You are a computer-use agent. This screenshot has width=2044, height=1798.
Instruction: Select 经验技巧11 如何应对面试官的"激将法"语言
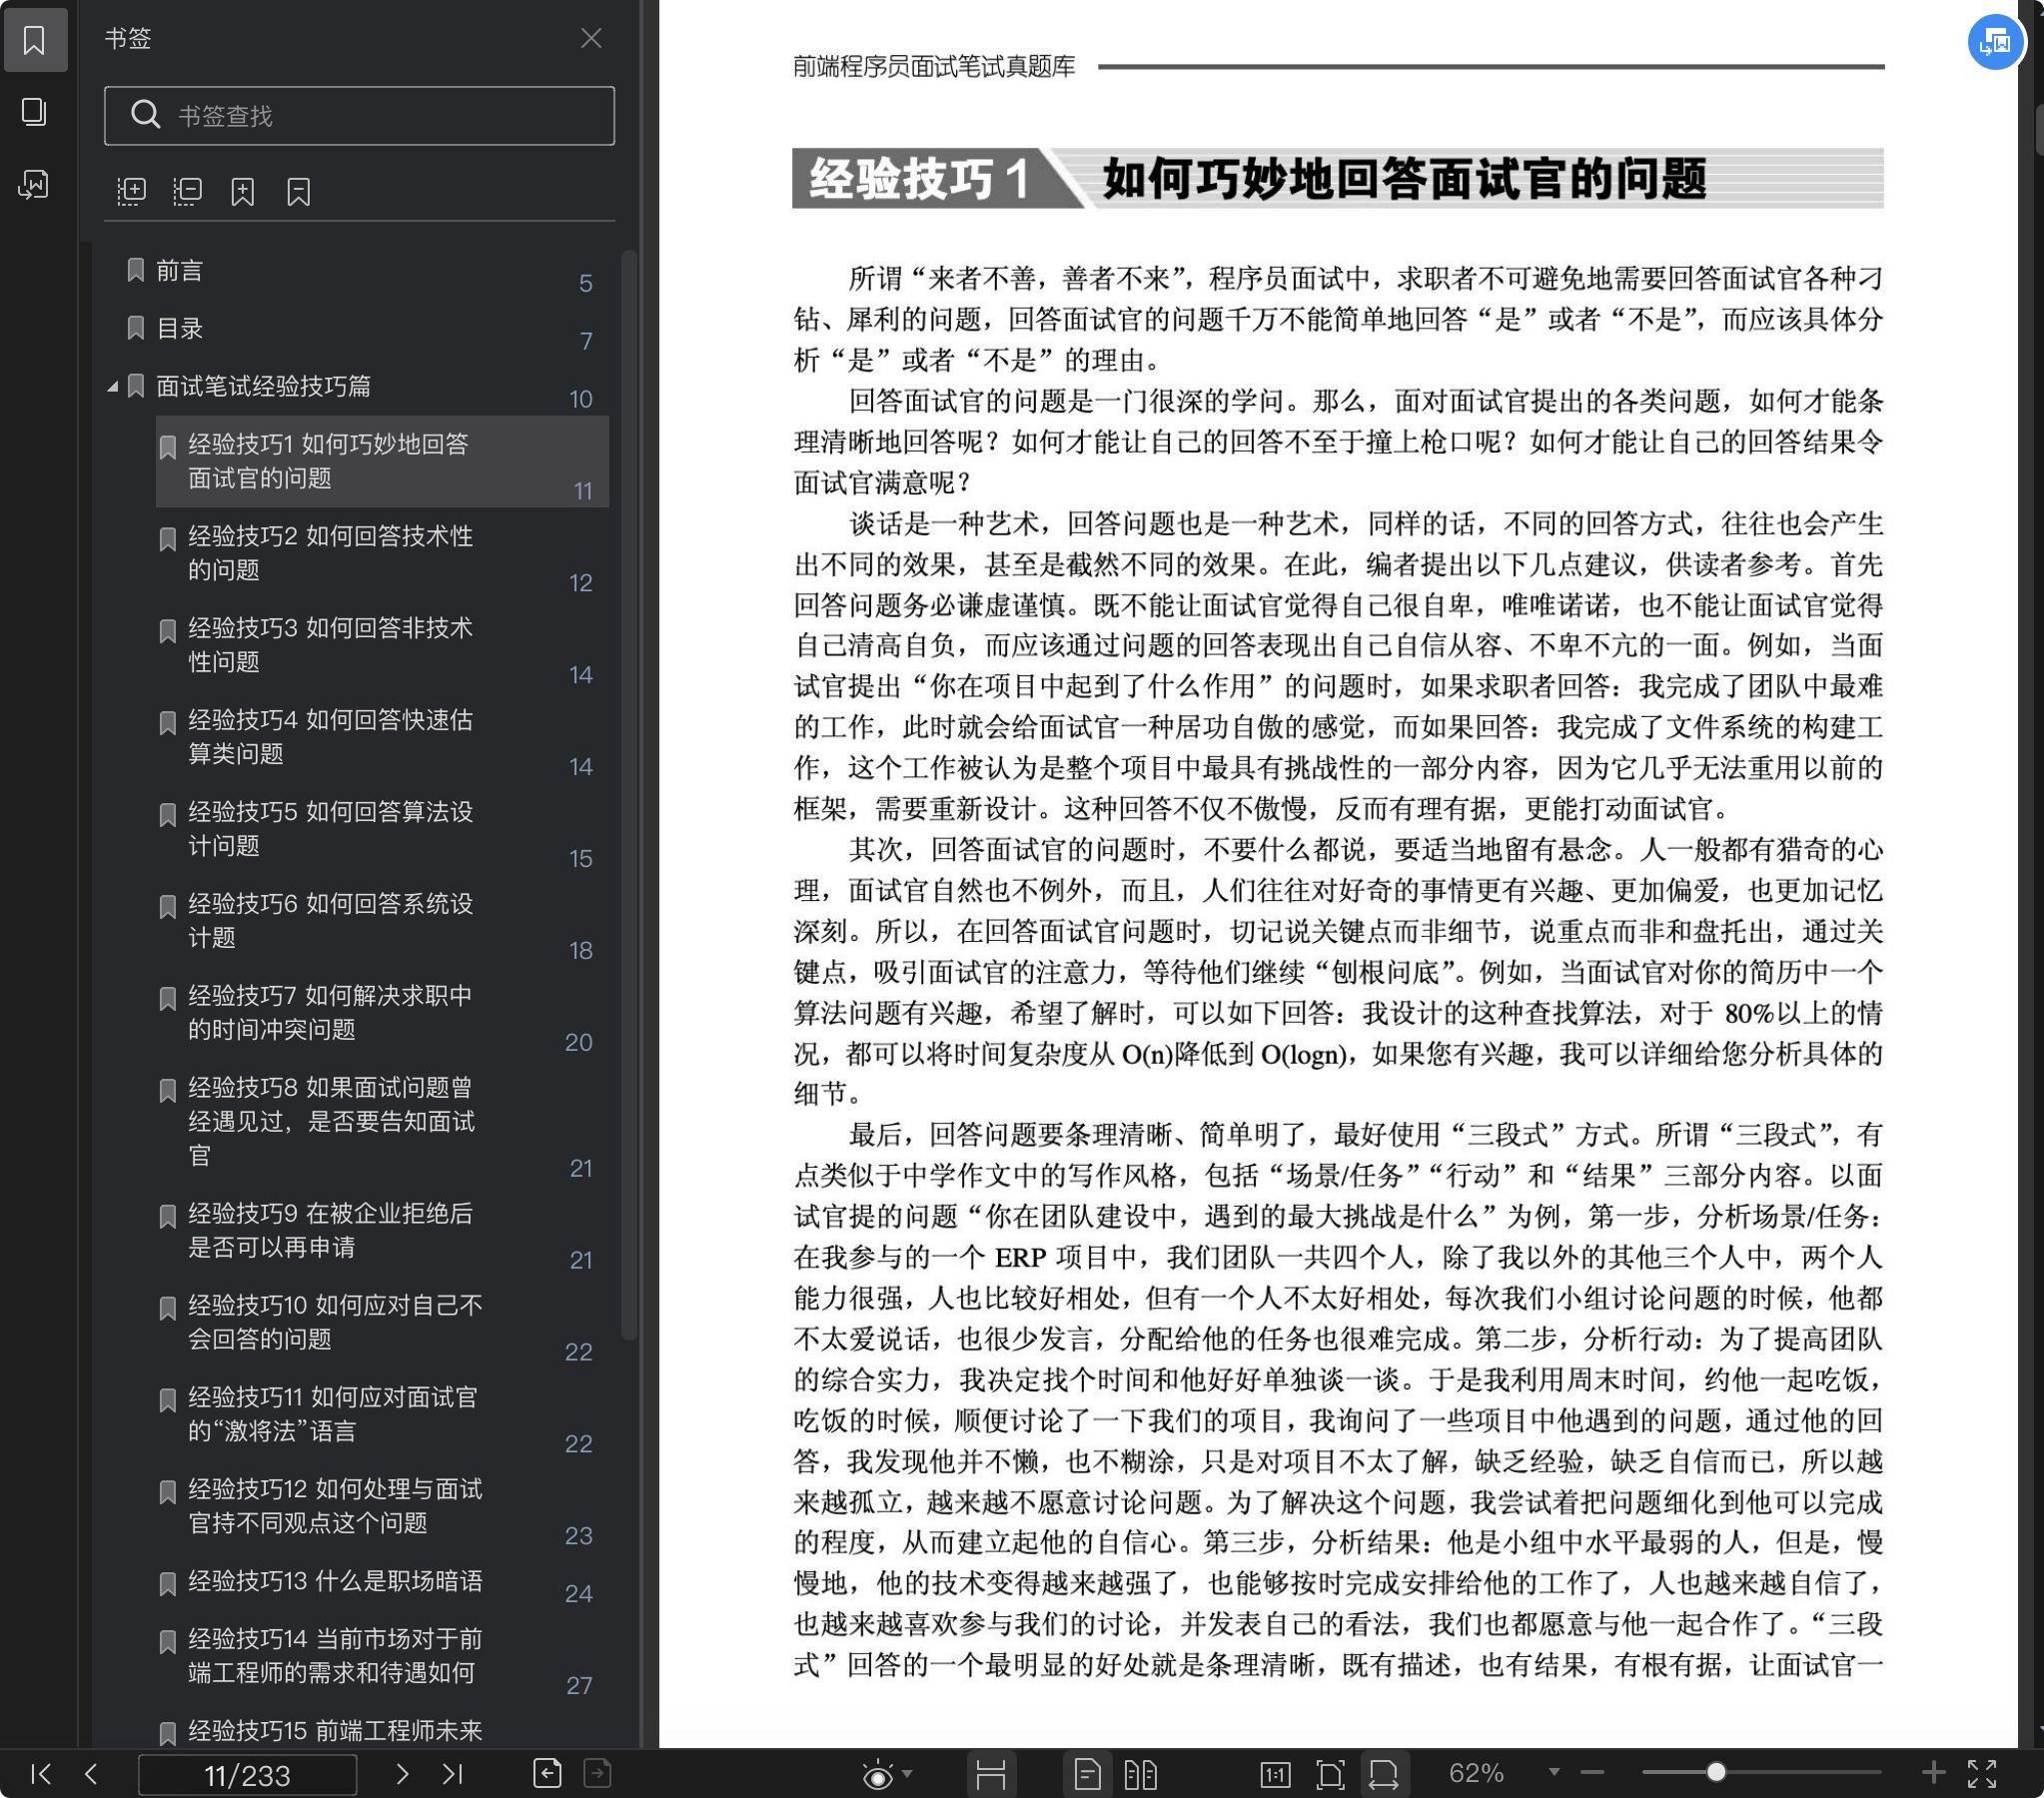382,1416
